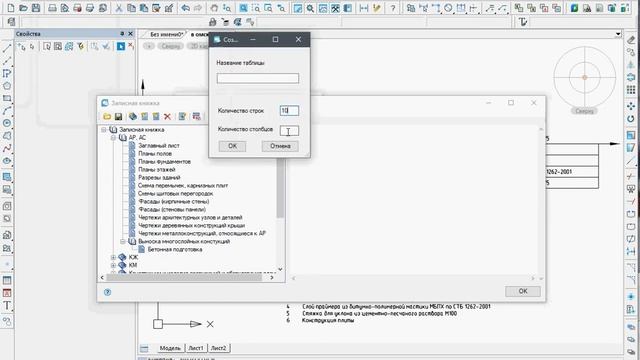The height and width of the screenshot is (360, 640).
Task: Click the Print icon in top toolbar
Action: click(x=52, y=8)
